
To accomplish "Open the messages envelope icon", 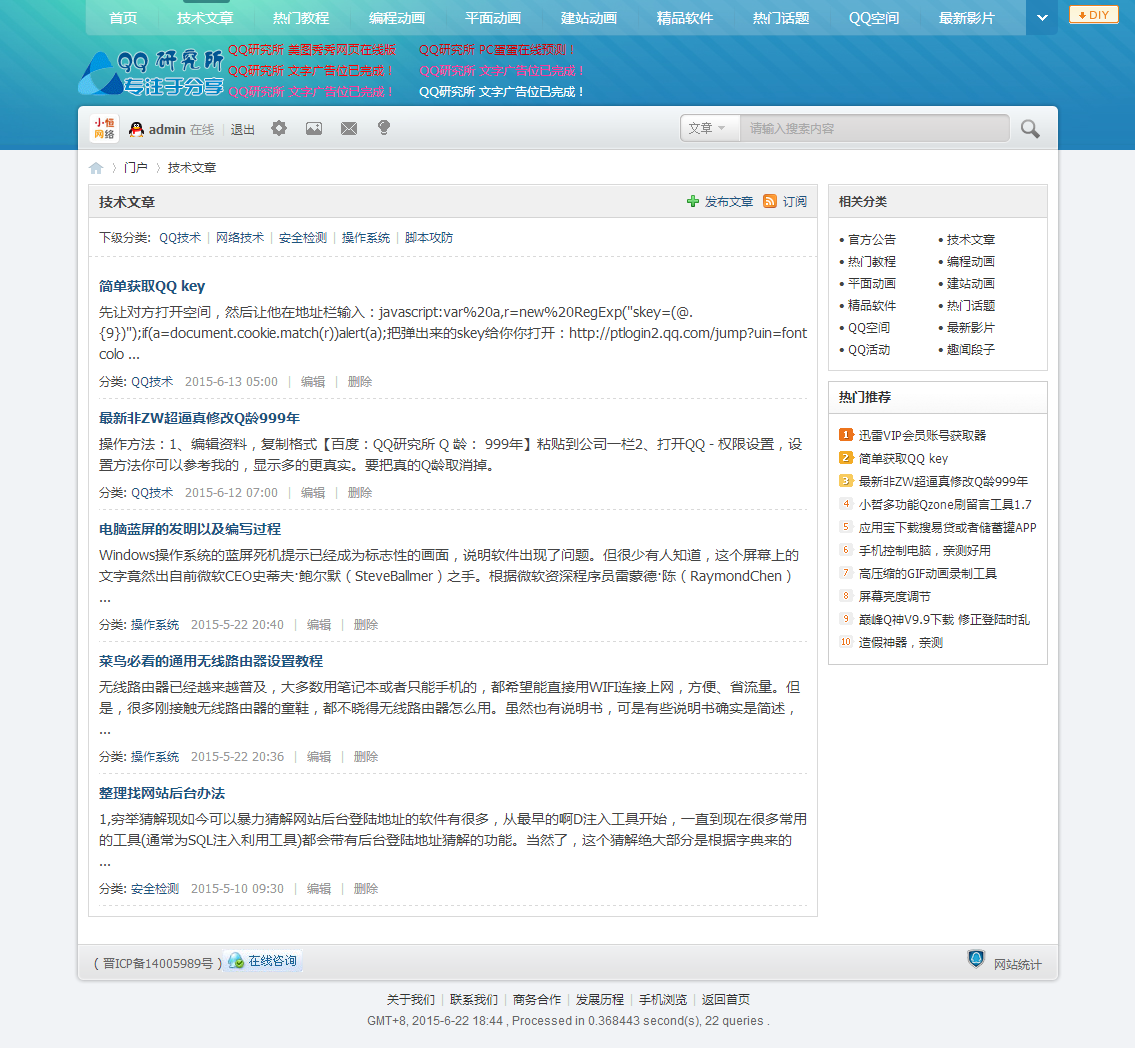I will click(x=349, y=129).
